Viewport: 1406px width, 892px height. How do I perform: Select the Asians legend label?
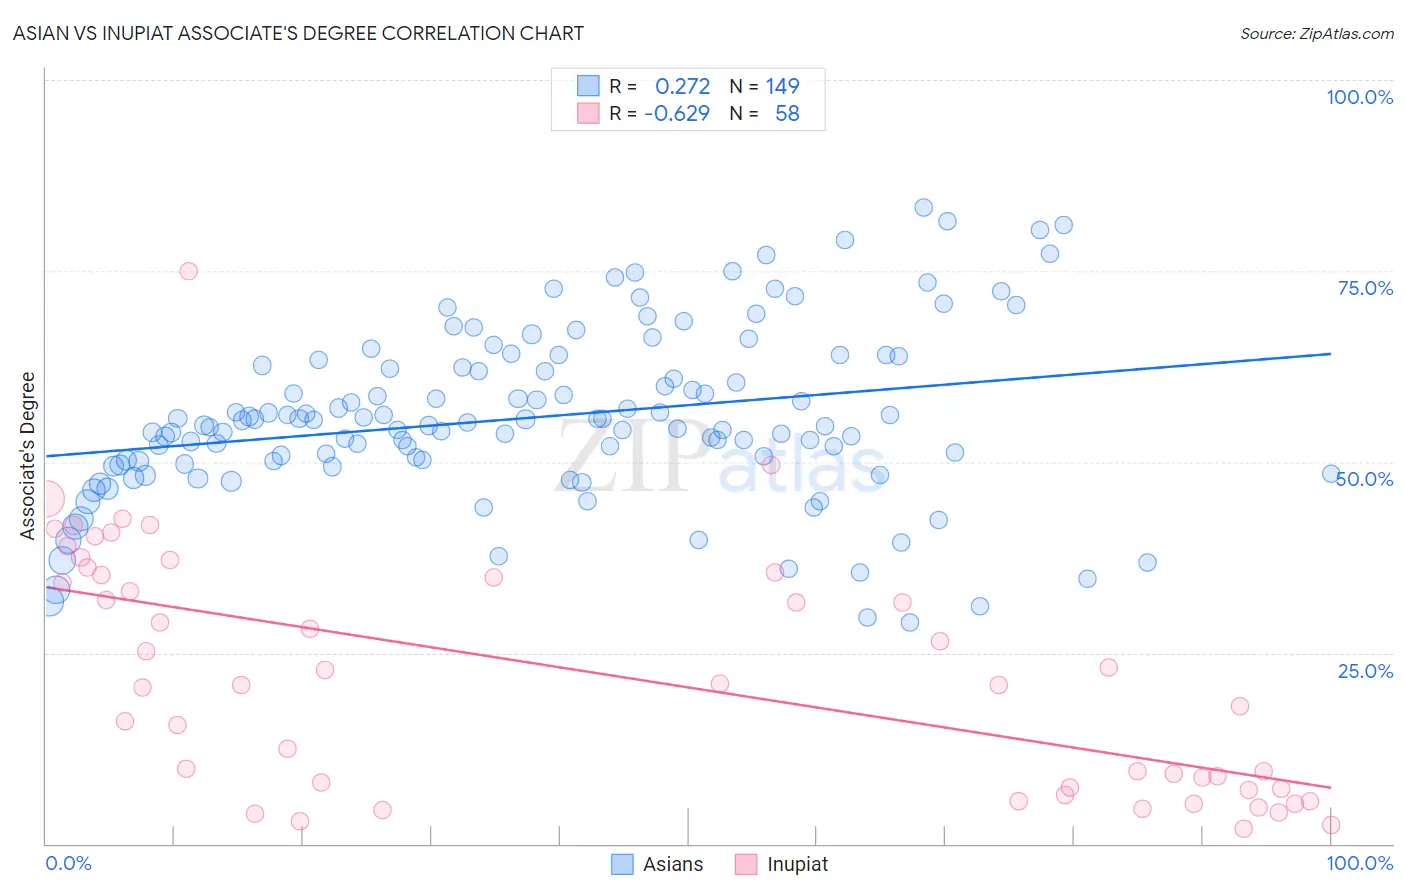coord(673,865)
